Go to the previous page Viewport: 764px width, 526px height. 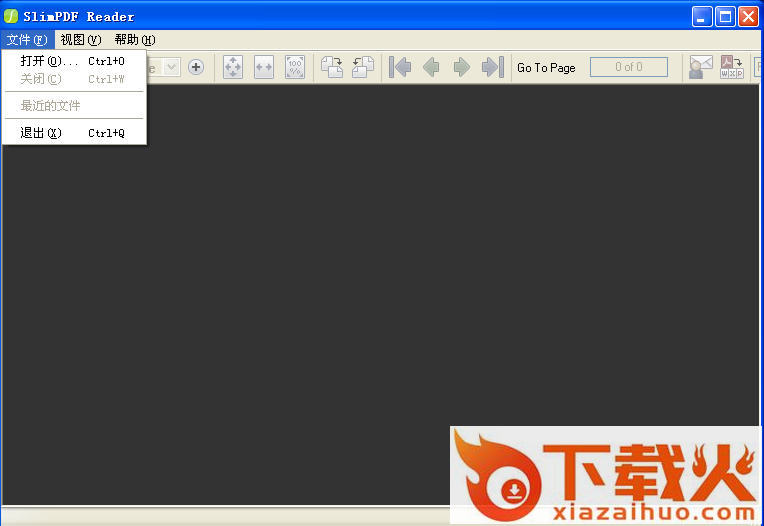click(x=431, y=67)
